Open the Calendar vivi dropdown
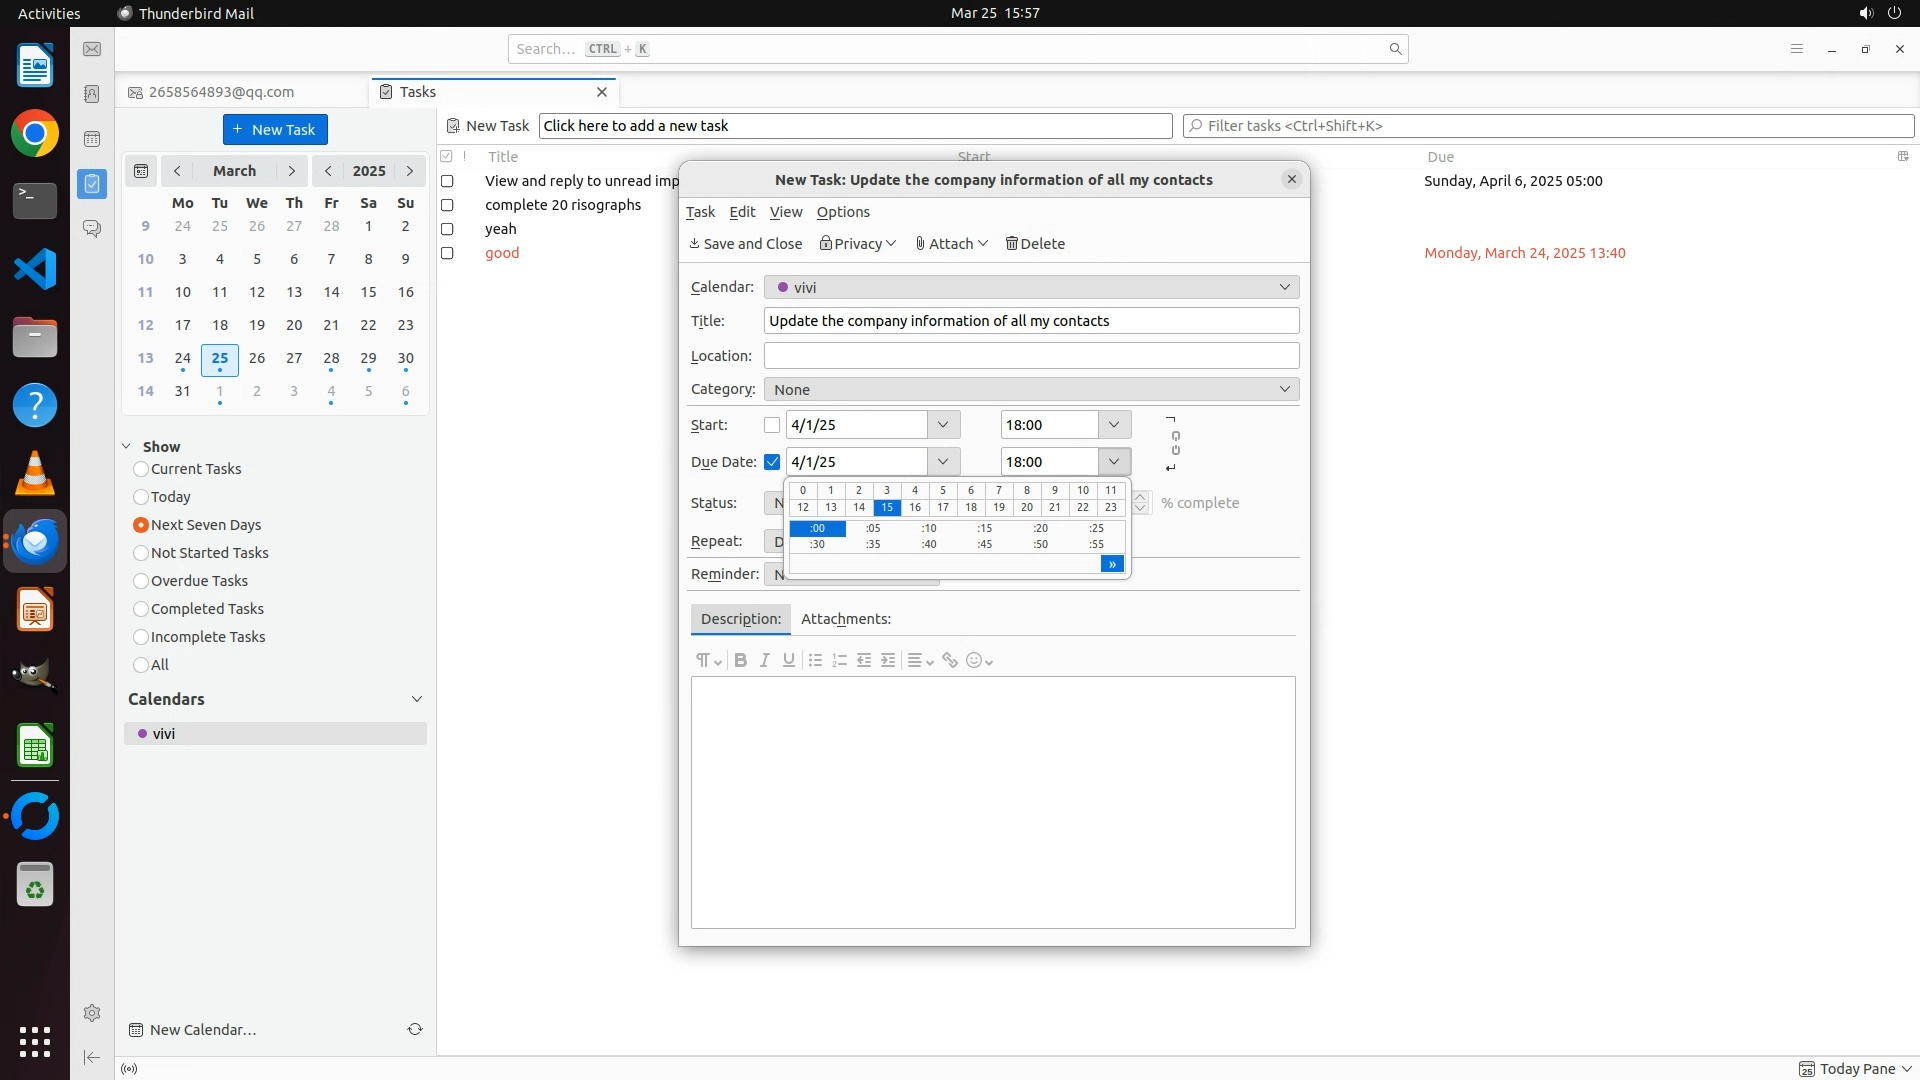 point(1031,287)
